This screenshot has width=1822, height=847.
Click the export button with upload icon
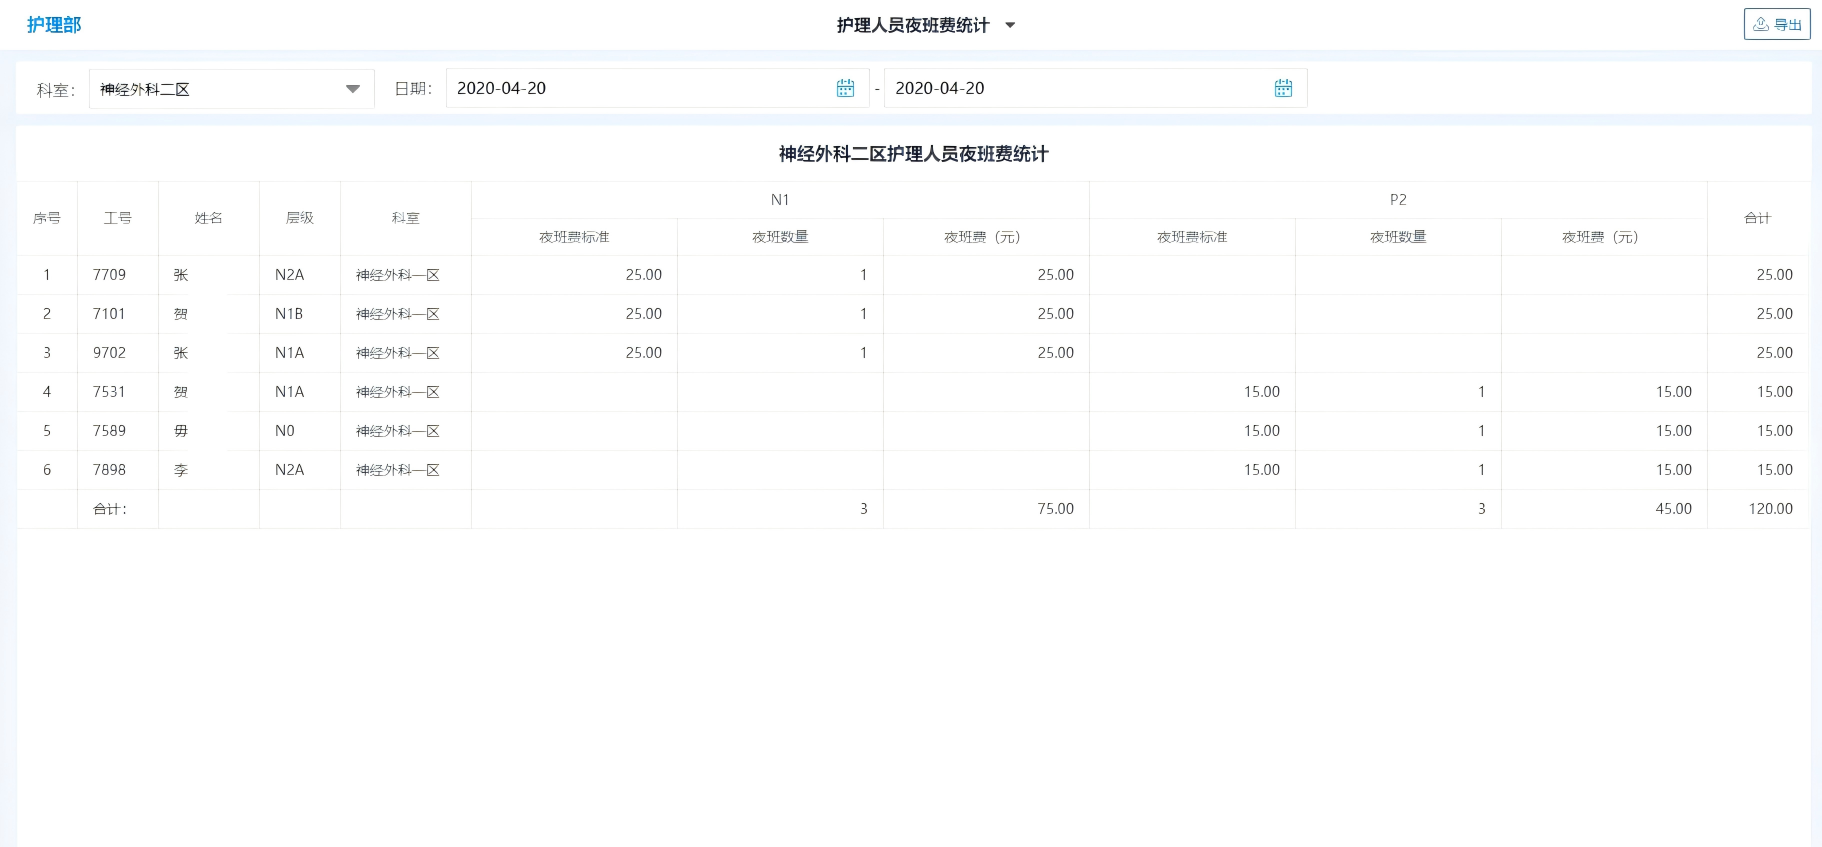(x=1777, y=24)
